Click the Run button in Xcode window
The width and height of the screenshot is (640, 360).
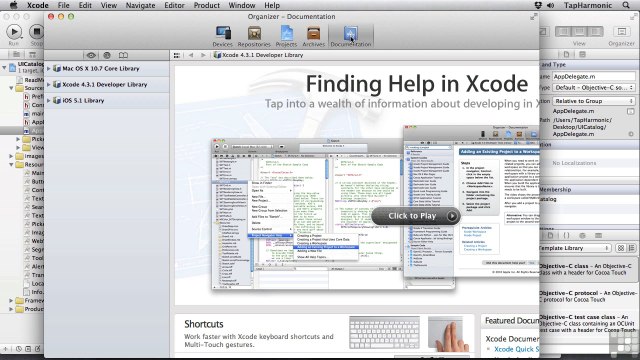(14, 32)
